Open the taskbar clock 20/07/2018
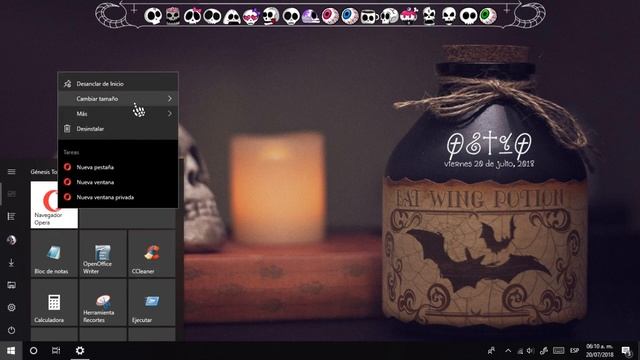 coord(600,351)
